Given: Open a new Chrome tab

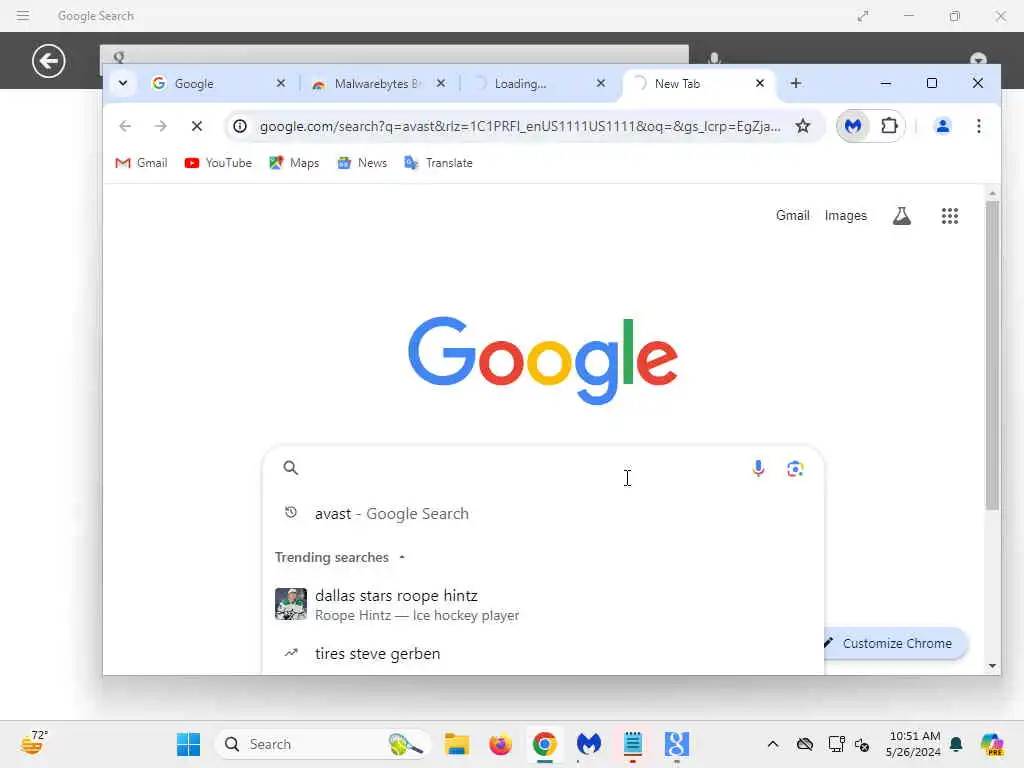Looking at the screenshot, I should pos(795,84).
